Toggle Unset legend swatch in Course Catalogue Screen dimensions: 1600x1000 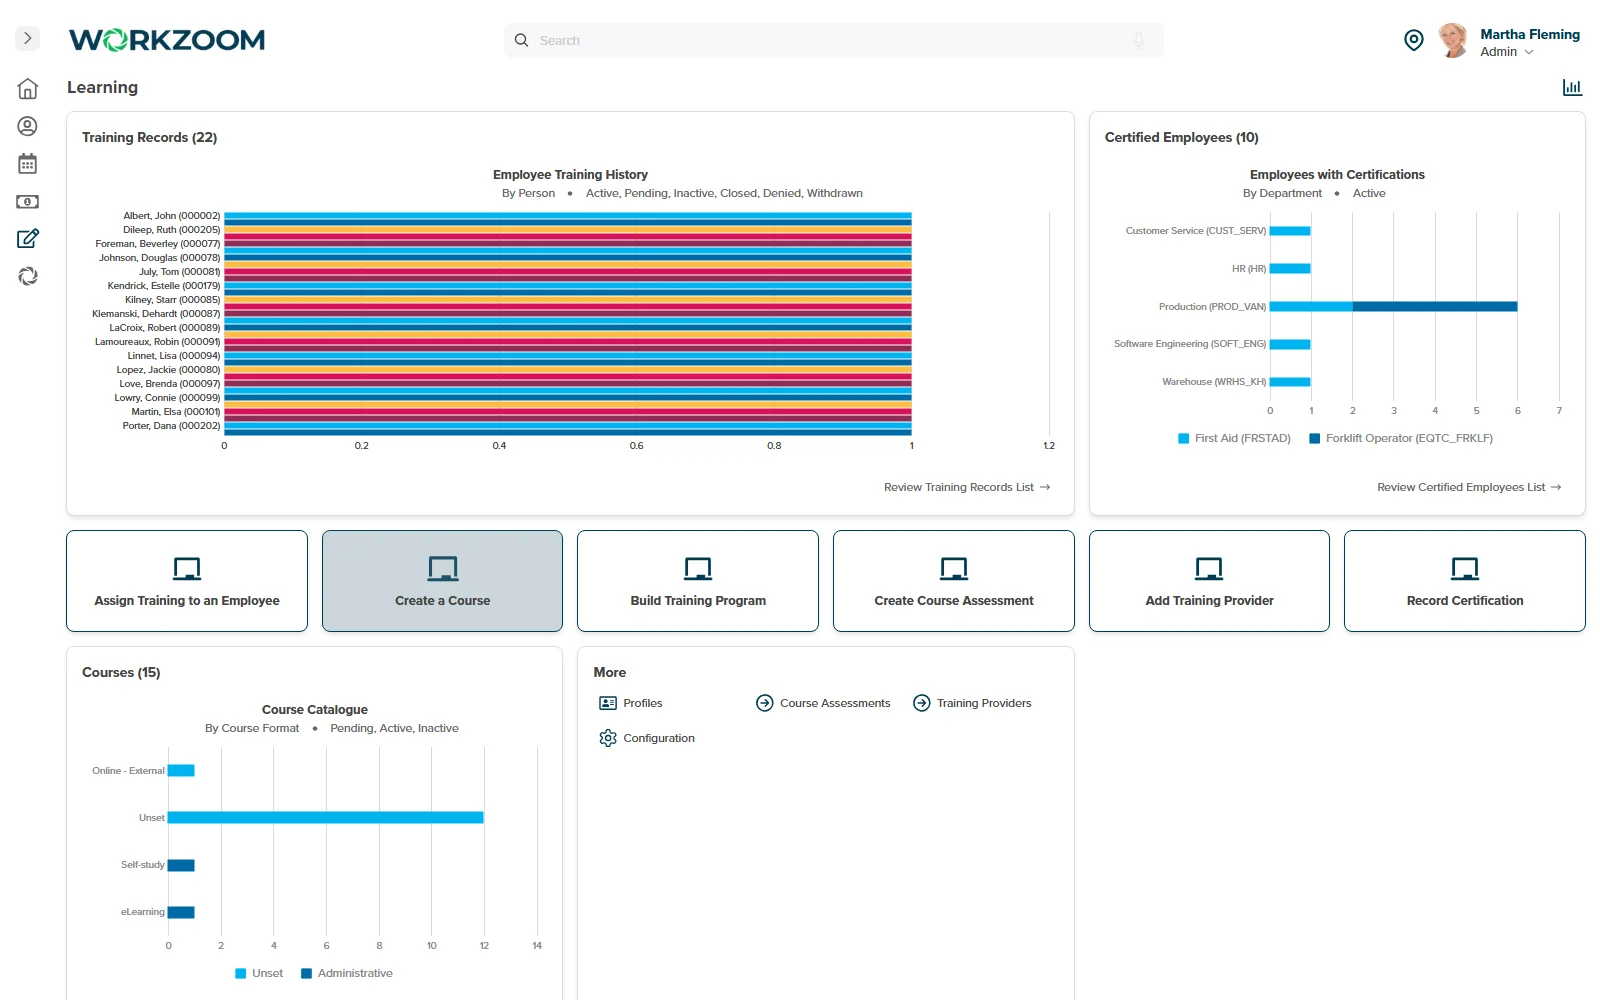pyautogui.click(x=241, y=973)
